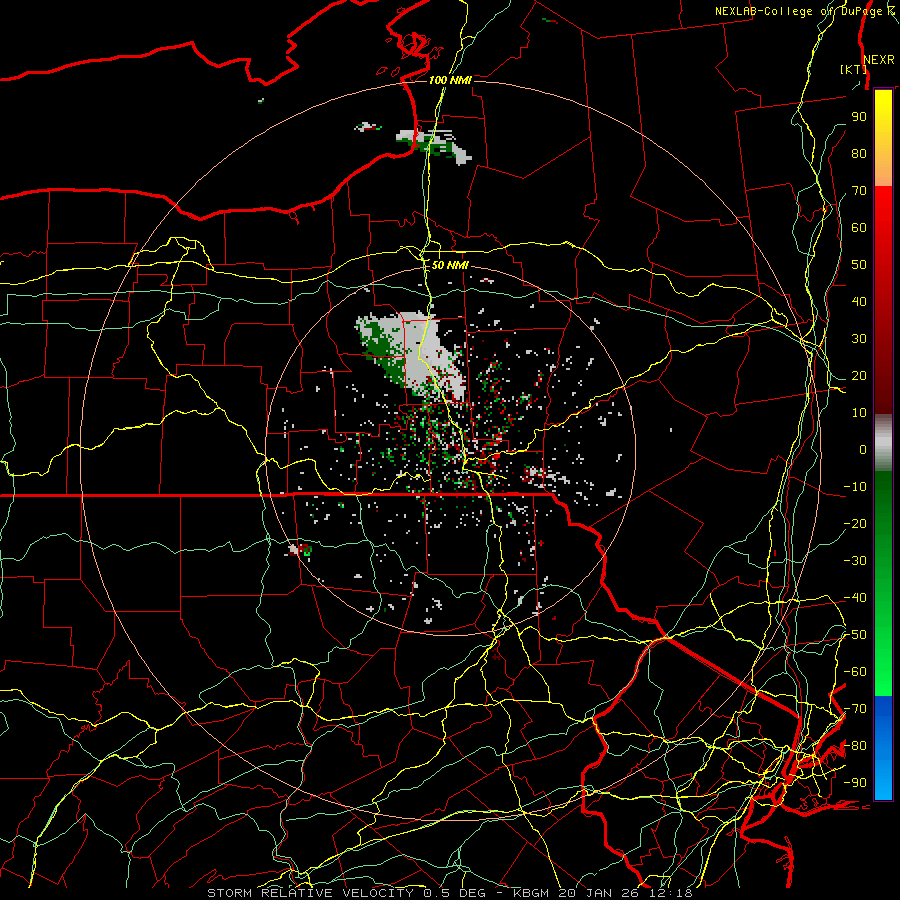Click the -80 value on velocity scale

coord(855,746)
